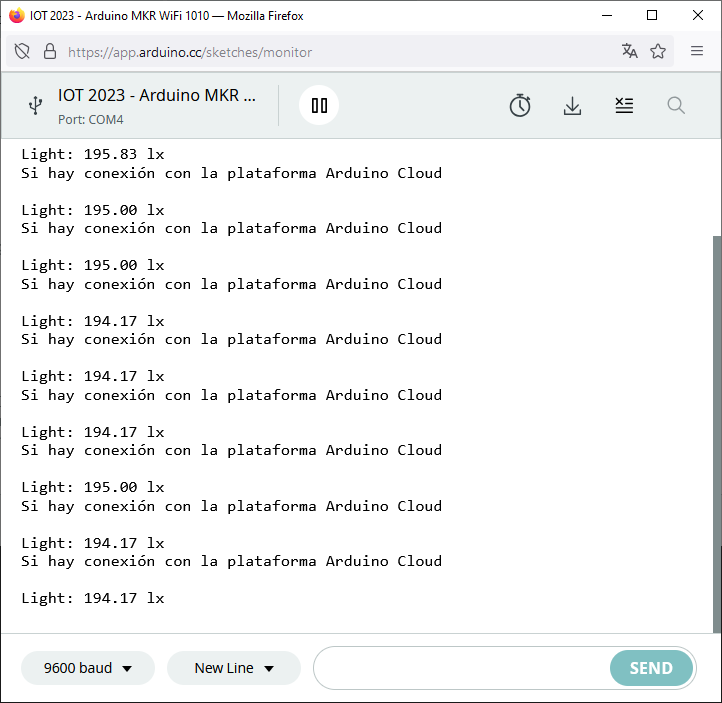Pause the serial monitor output
Screen dimensions: 722x703
click(319, 105)
